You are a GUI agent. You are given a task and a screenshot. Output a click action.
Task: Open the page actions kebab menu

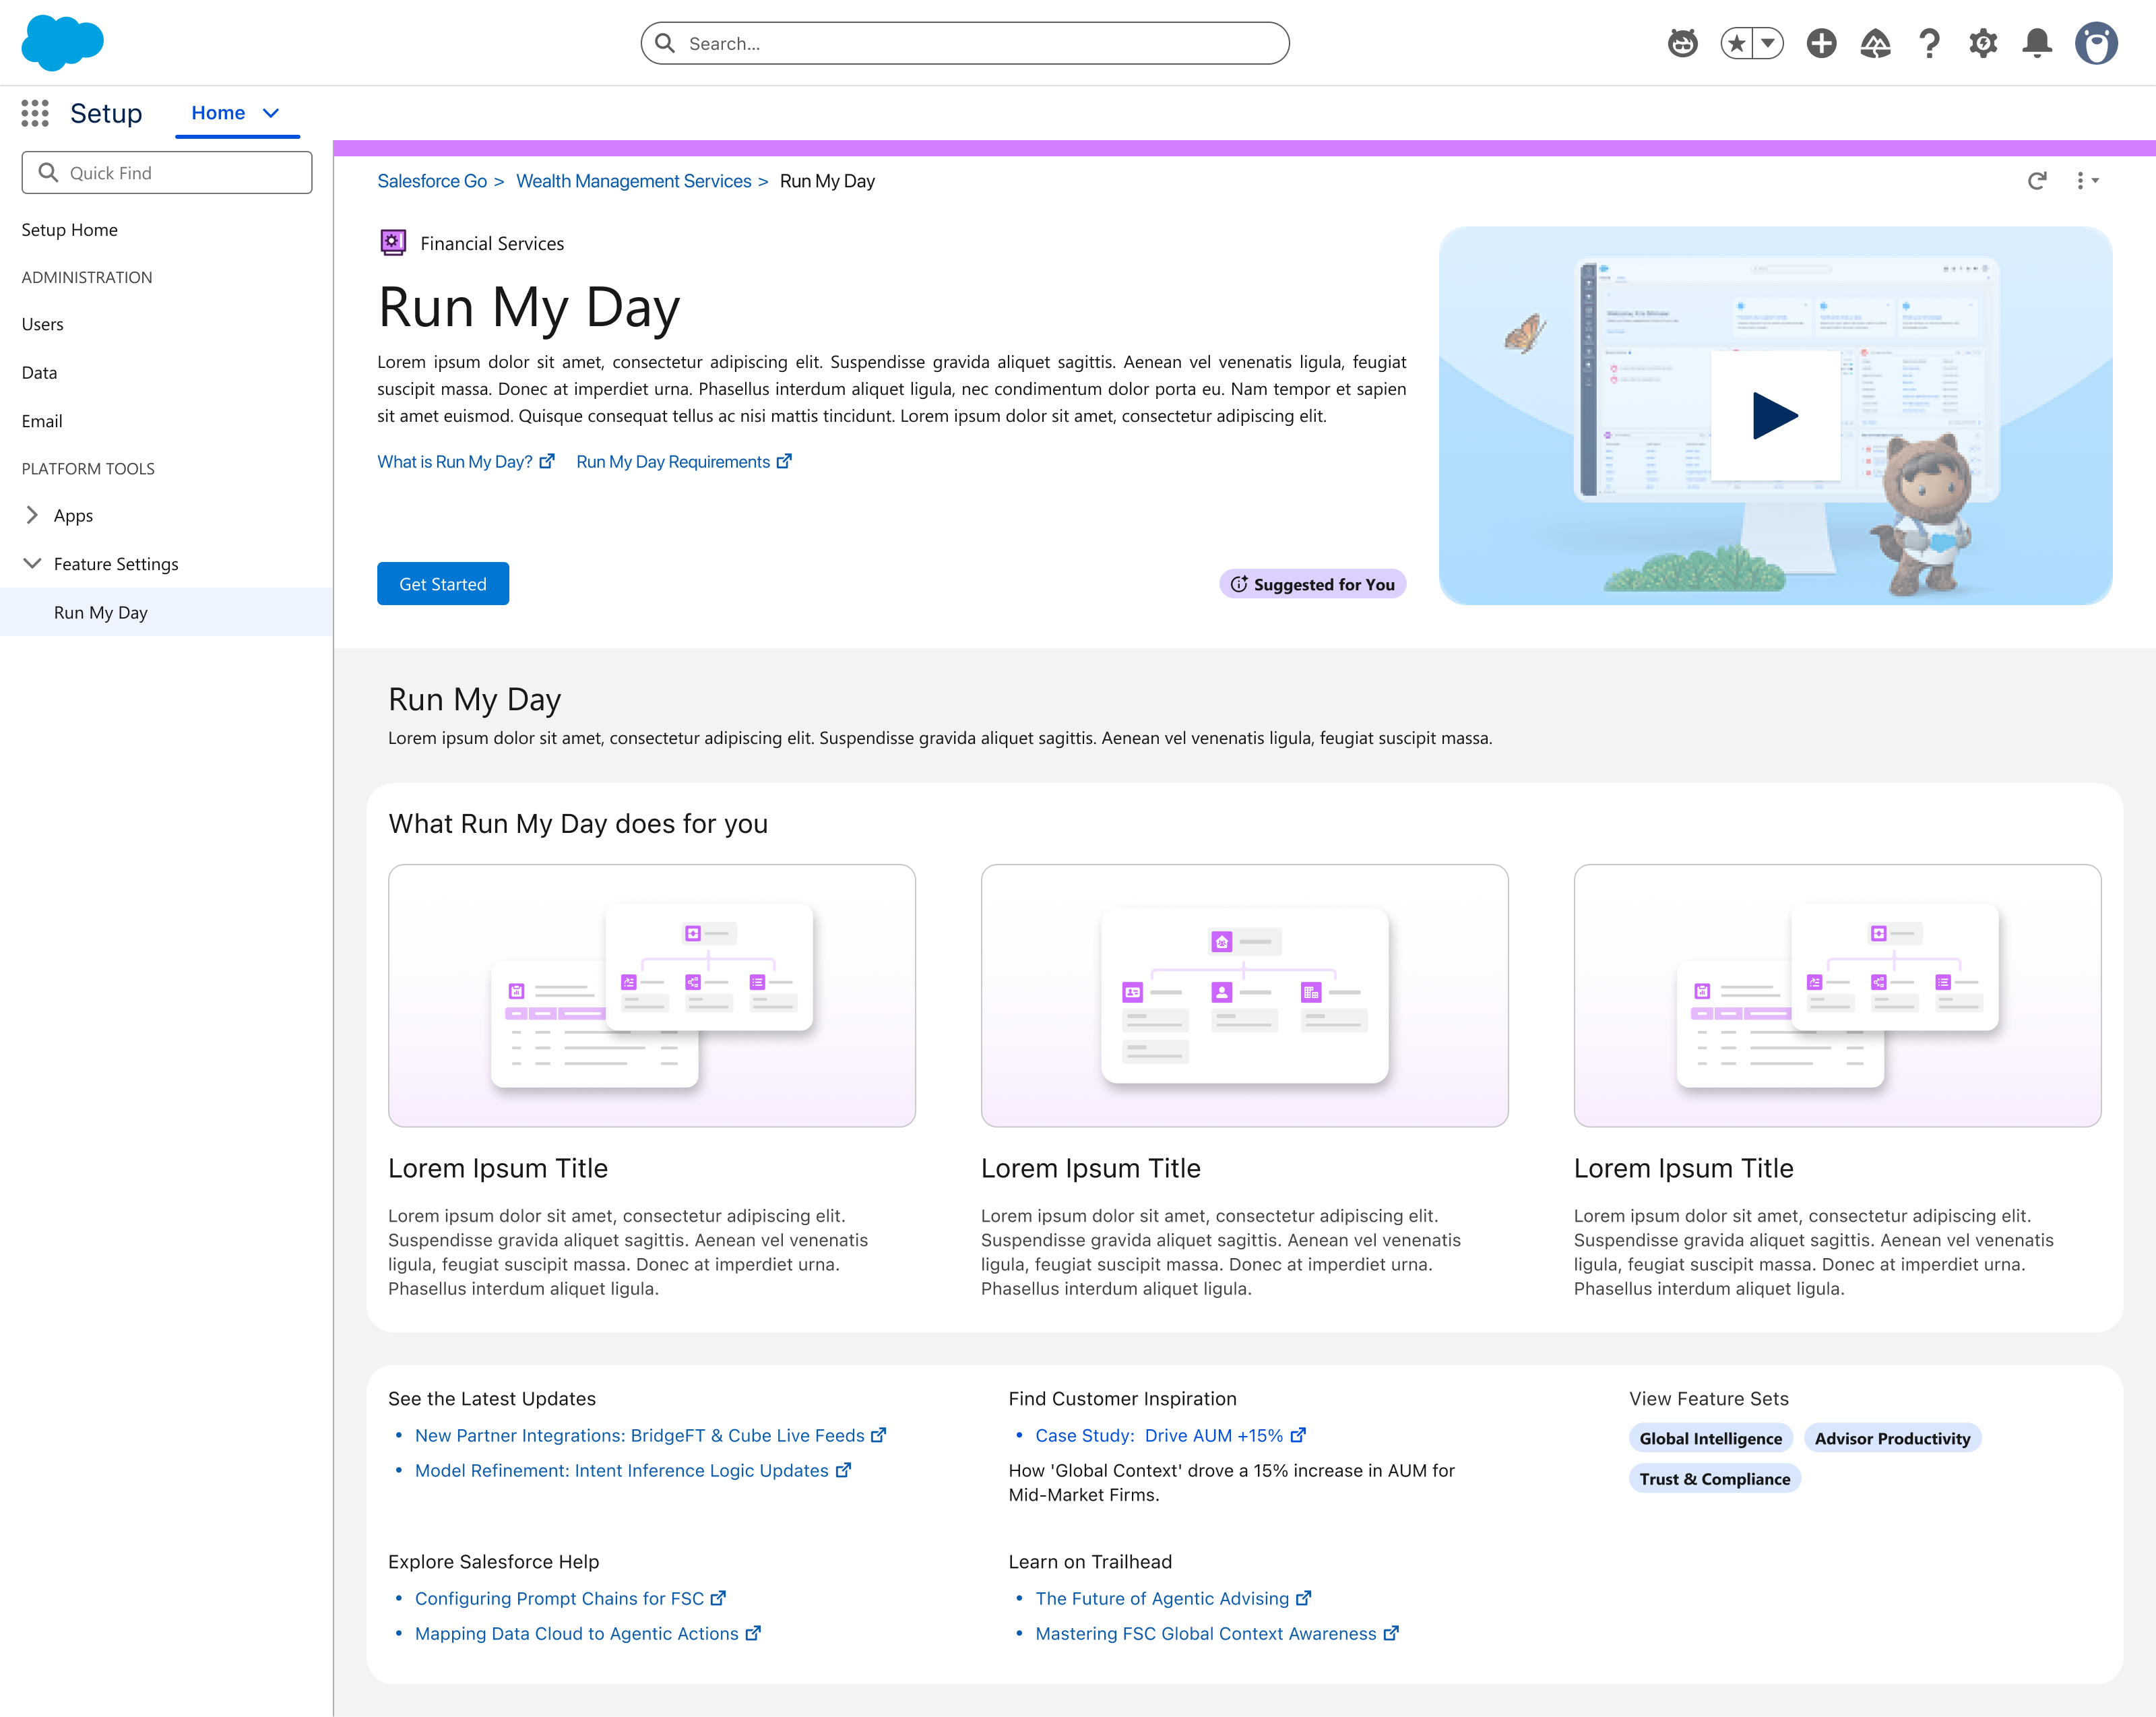2086,181
